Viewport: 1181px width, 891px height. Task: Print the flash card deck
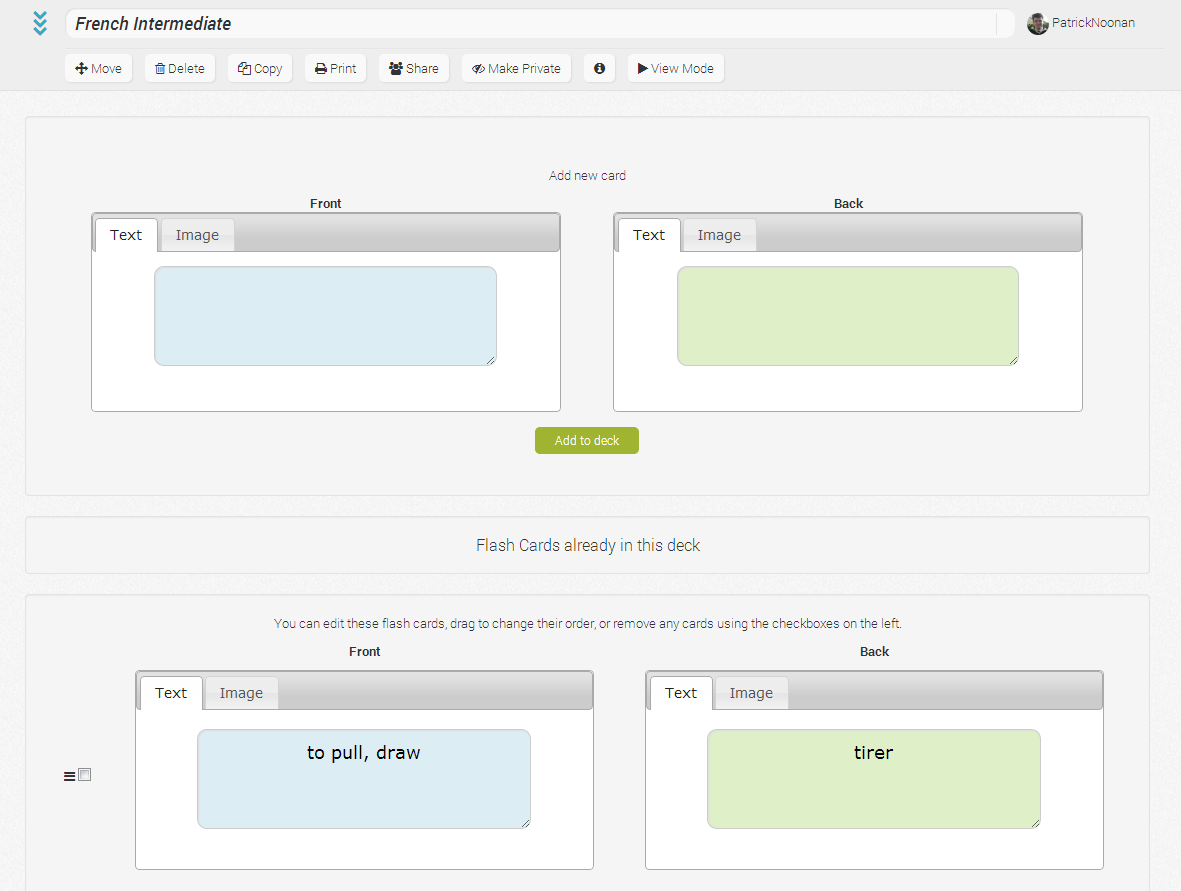[x=335, y=69]
